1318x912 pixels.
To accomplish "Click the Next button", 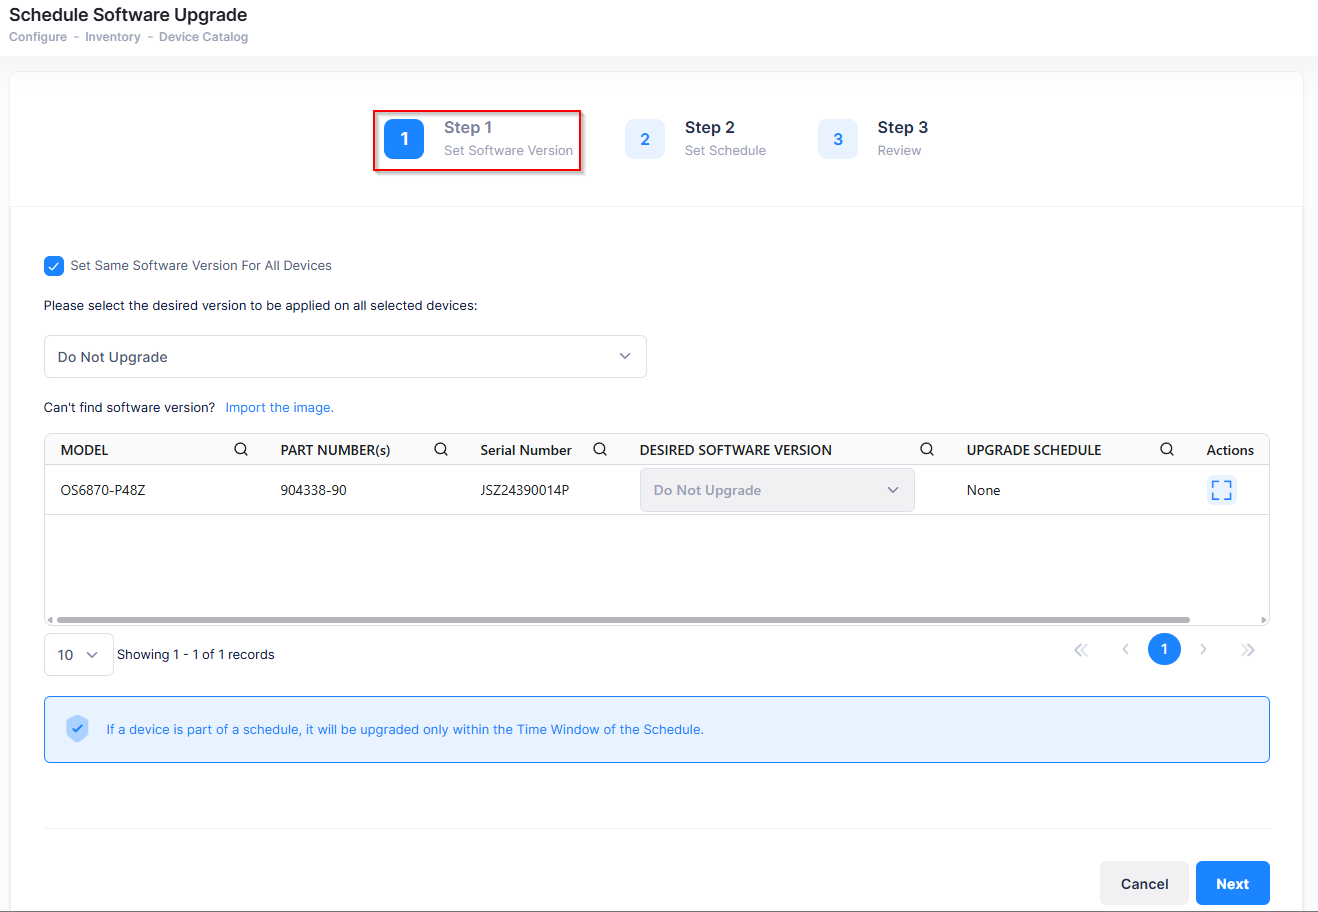I will pos(1232,884).
